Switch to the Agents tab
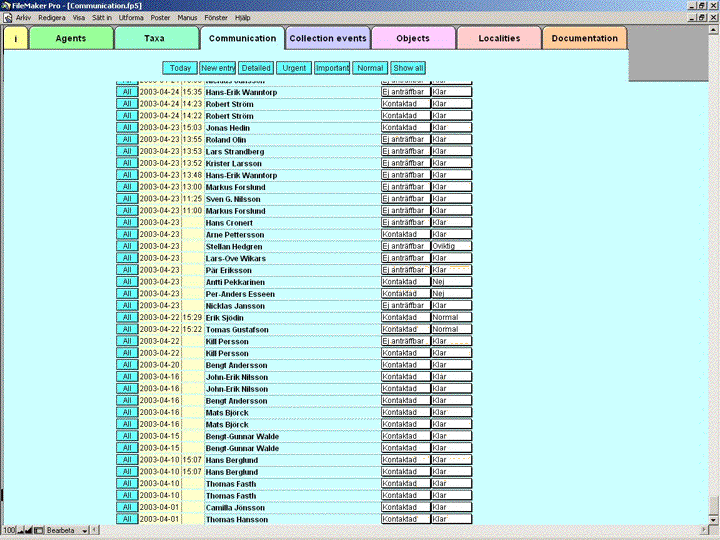 coord(71,38)
